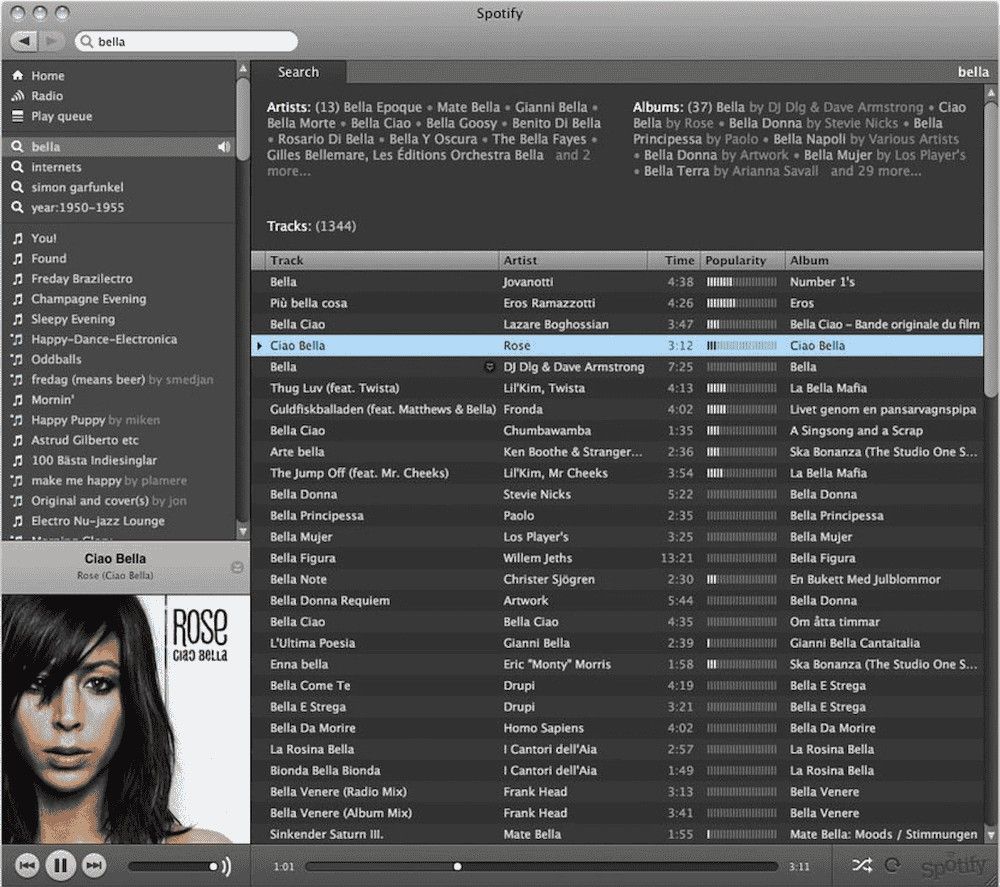The width and height of the screenshot is (1000, 887).
Task: Go to the previous track
Action: pyautogui.click(x=27, y=865)
